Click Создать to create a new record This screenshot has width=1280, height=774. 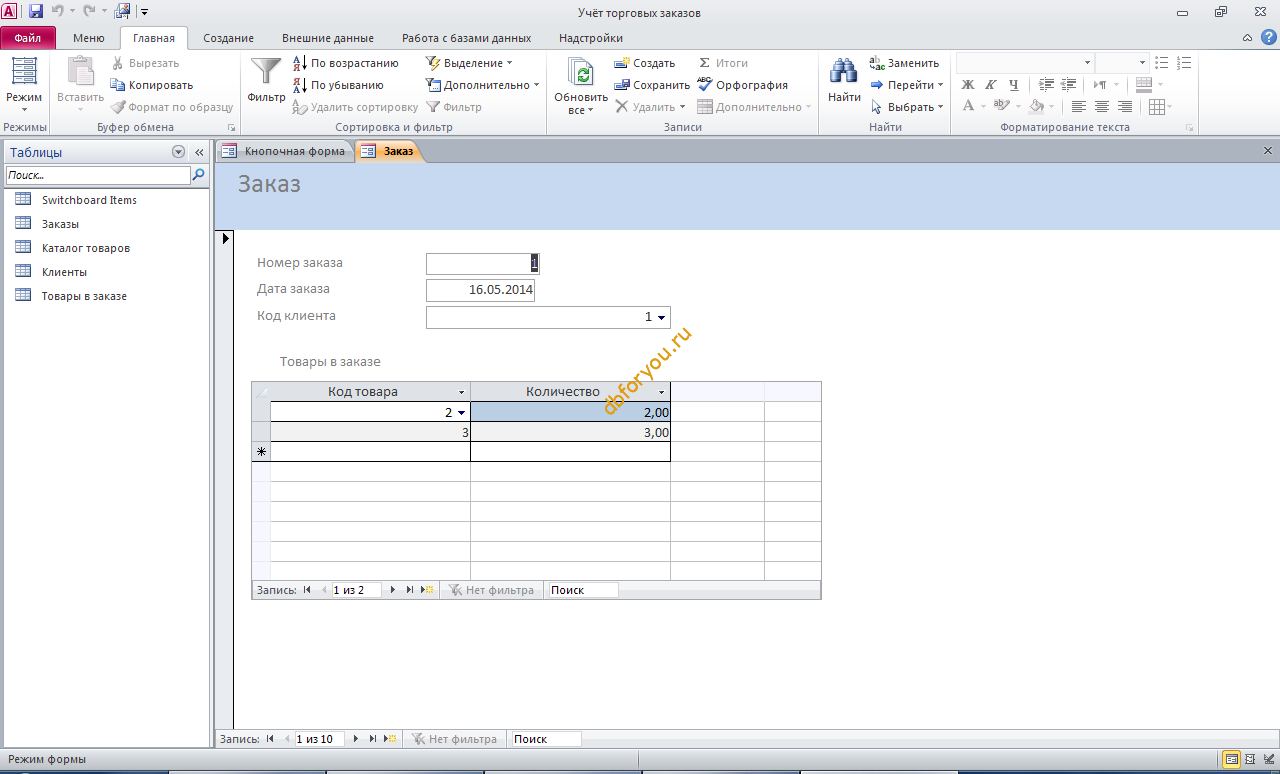(x=645, y=63)
